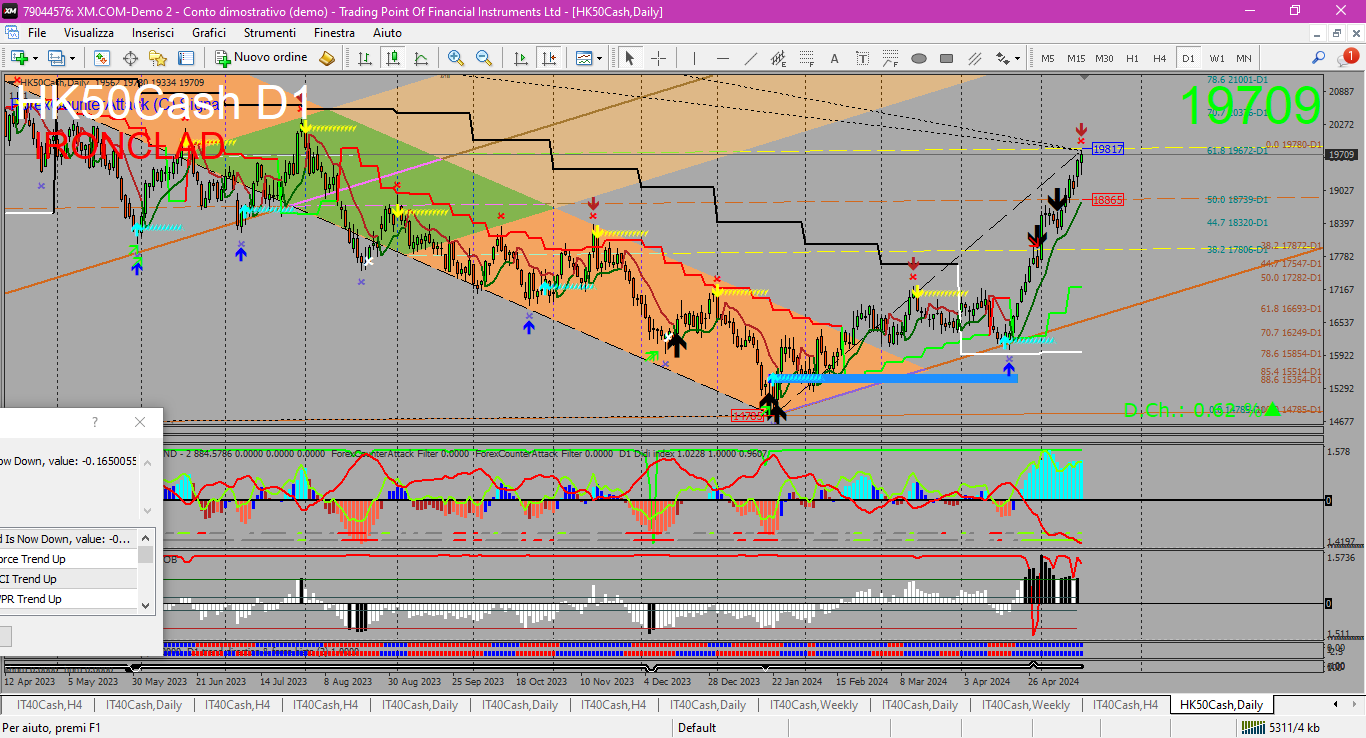The image size is (1366, 738).
Task: Draw an ellipse shape
Action: tap(918, 58)
